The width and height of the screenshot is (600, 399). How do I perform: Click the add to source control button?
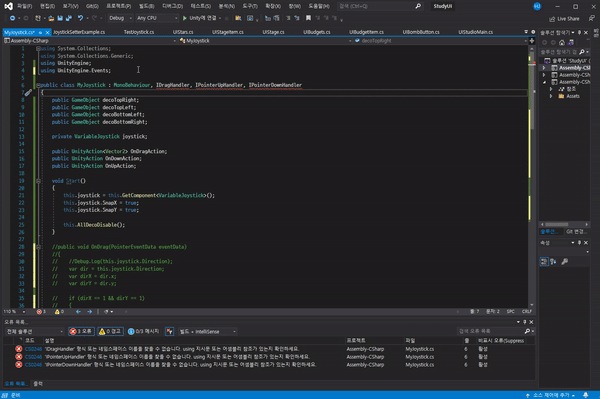tap(551, 395)
